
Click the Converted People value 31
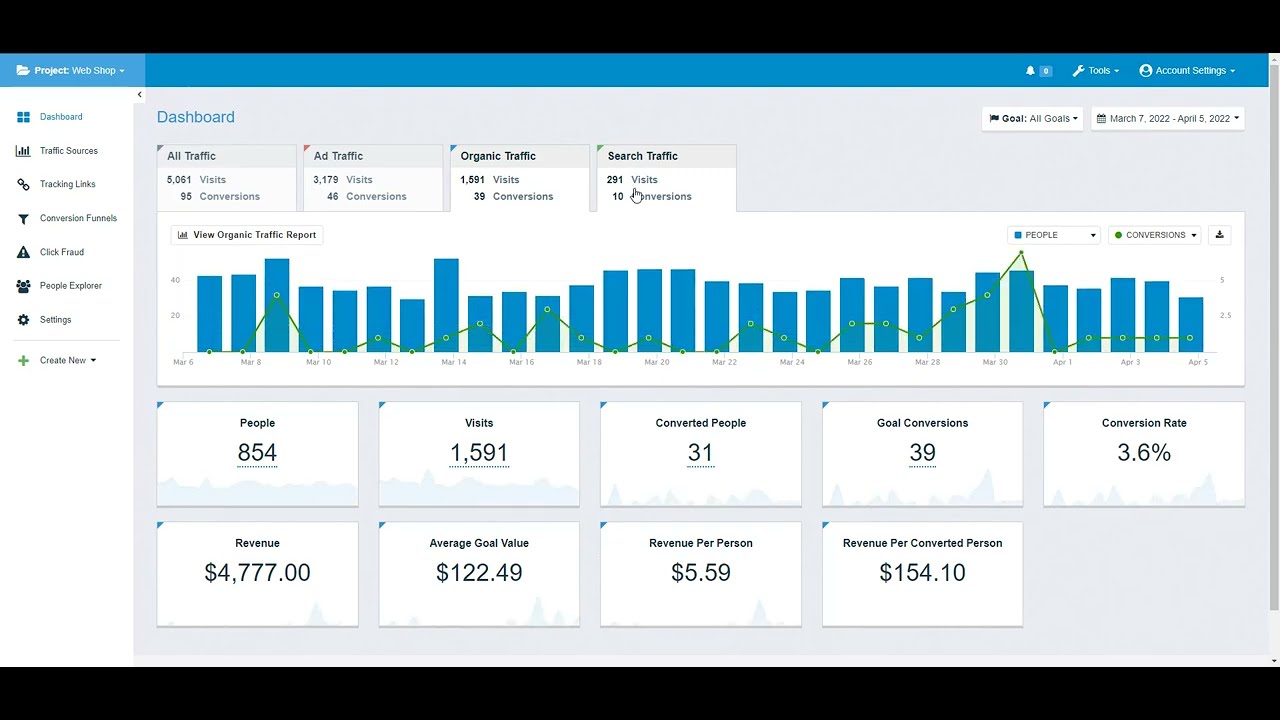pyautogui.click(x=700, y=453)
